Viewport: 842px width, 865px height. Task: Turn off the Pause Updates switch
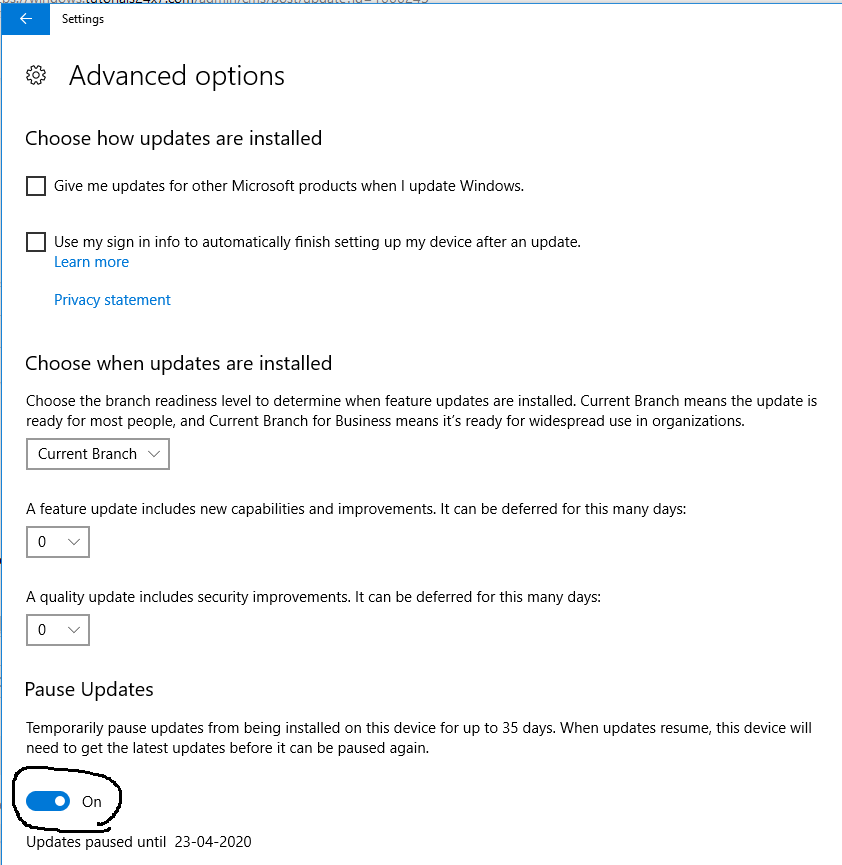[48, 801]
